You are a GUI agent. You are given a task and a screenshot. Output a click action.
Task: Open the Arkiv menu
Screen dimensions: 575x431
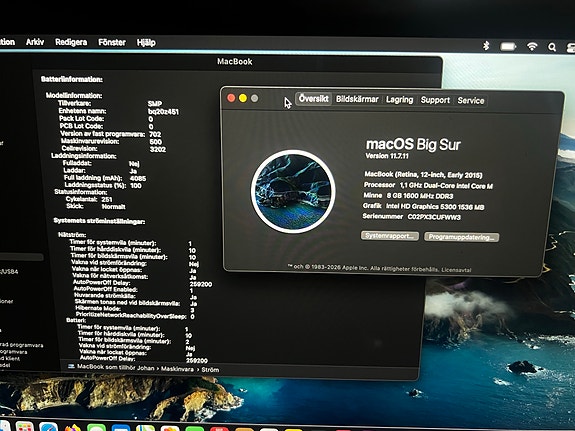pos(35,42)
